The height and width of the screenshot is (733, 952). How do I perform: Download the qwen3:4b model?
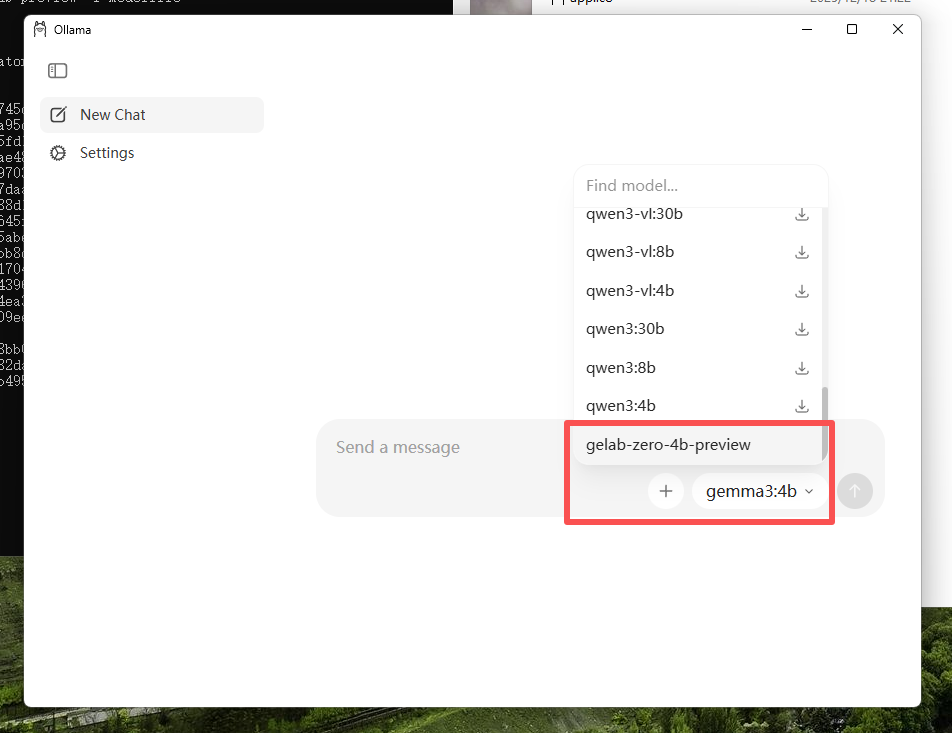pyautogui.click(x=802, y=406)
